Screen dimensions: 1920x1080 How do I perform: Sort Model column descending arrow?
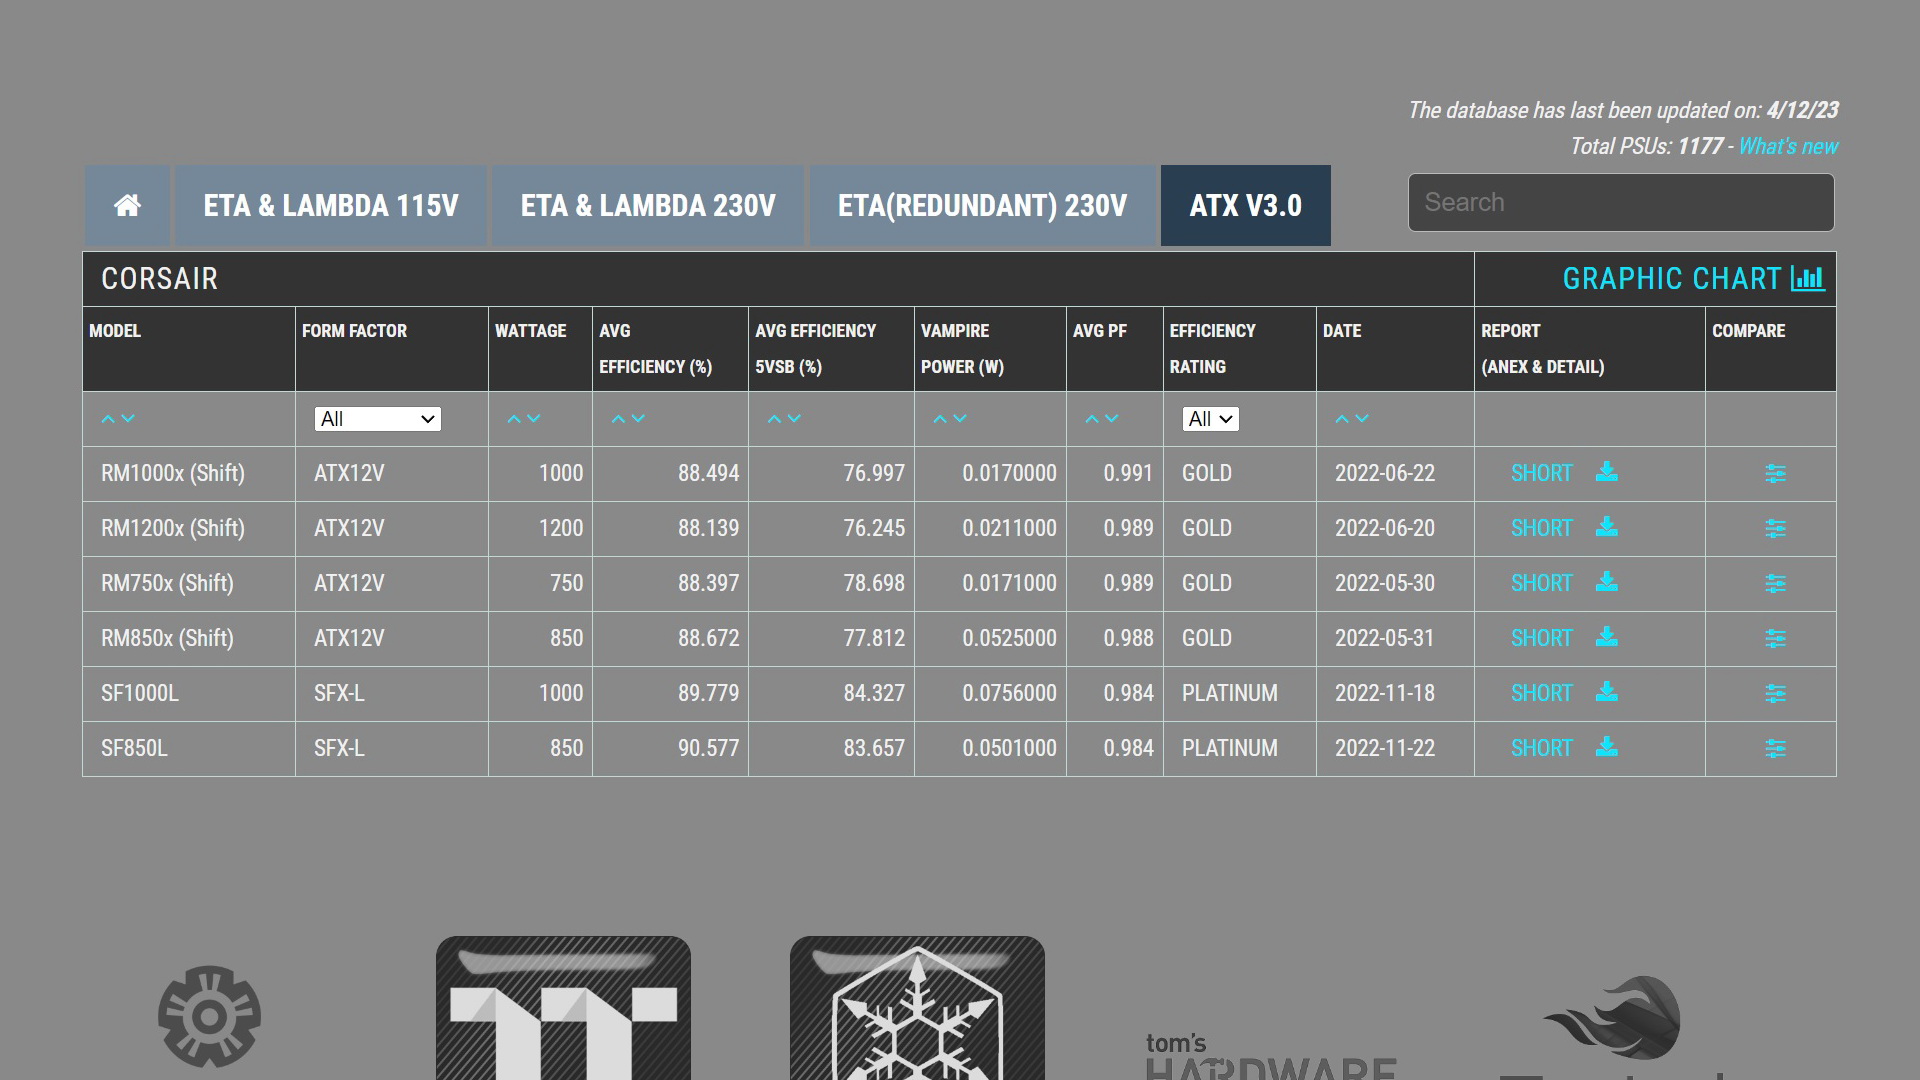[x=128, y=419]
